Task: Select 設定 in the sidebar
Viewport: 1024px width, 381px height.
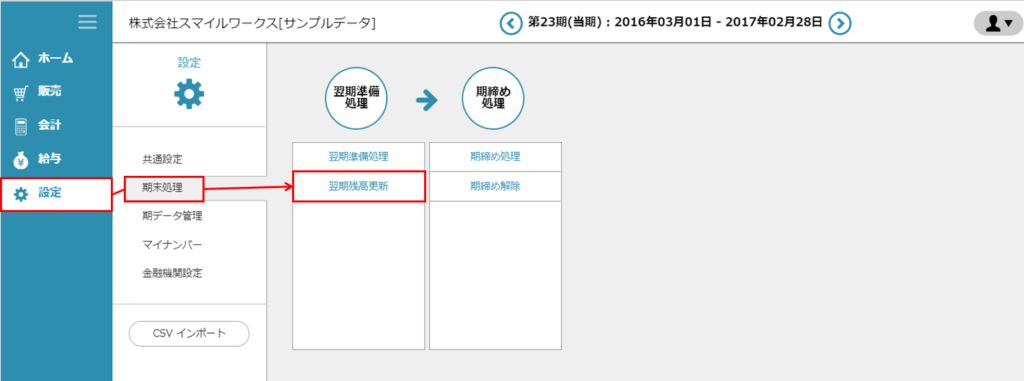Action: click(x=56, y=193)
